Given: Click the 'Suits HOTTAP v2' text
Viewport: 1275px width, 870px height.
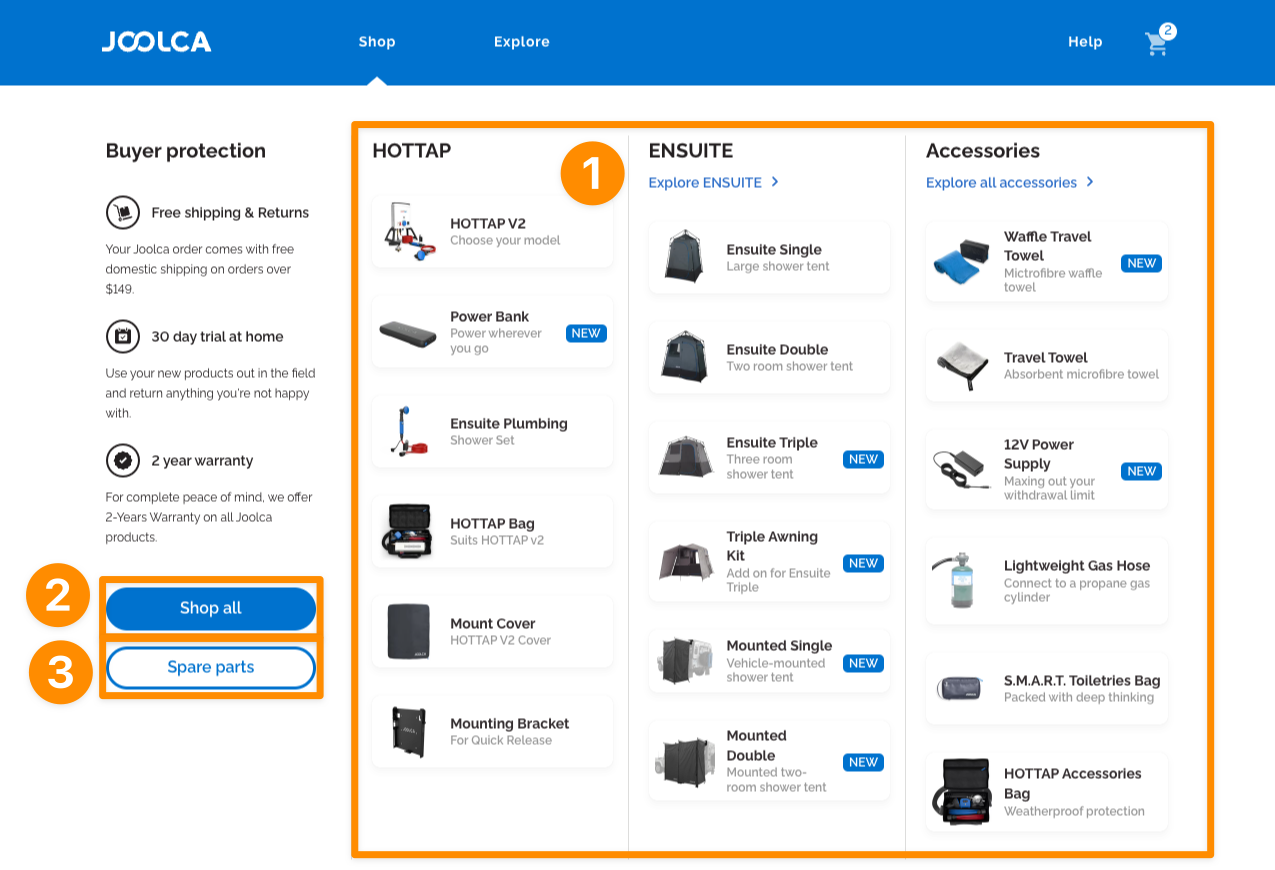Looking at the screenshot, I should (497, 540).
